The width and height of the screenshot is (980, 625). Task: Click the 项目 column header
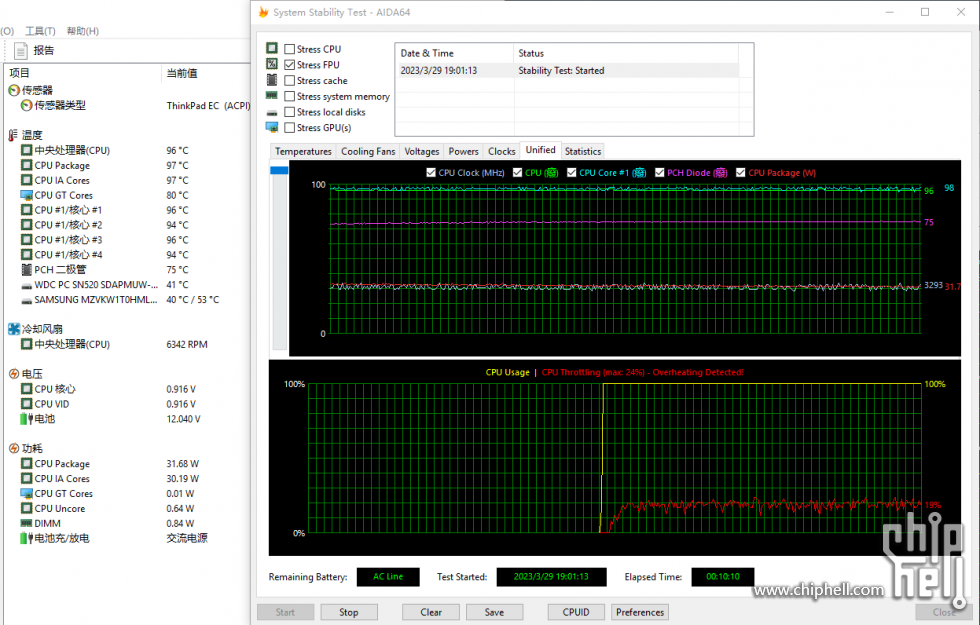[82, 73]
